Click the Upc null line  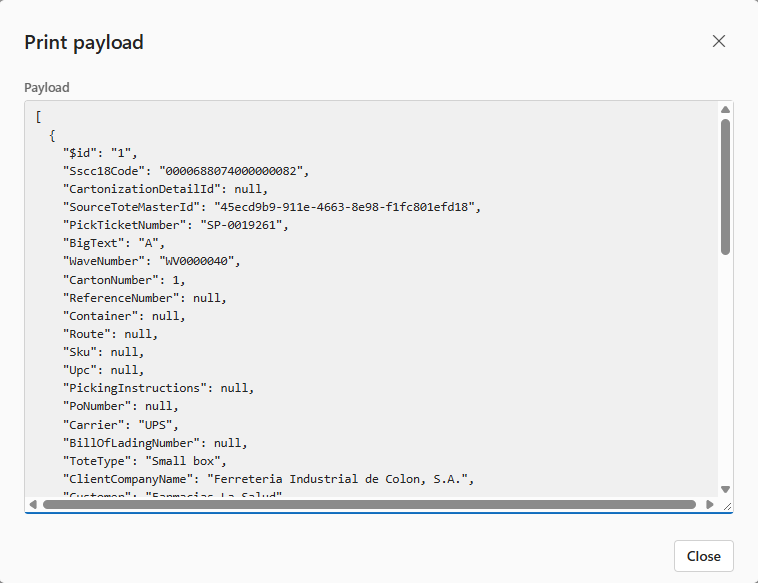[103, 370]
